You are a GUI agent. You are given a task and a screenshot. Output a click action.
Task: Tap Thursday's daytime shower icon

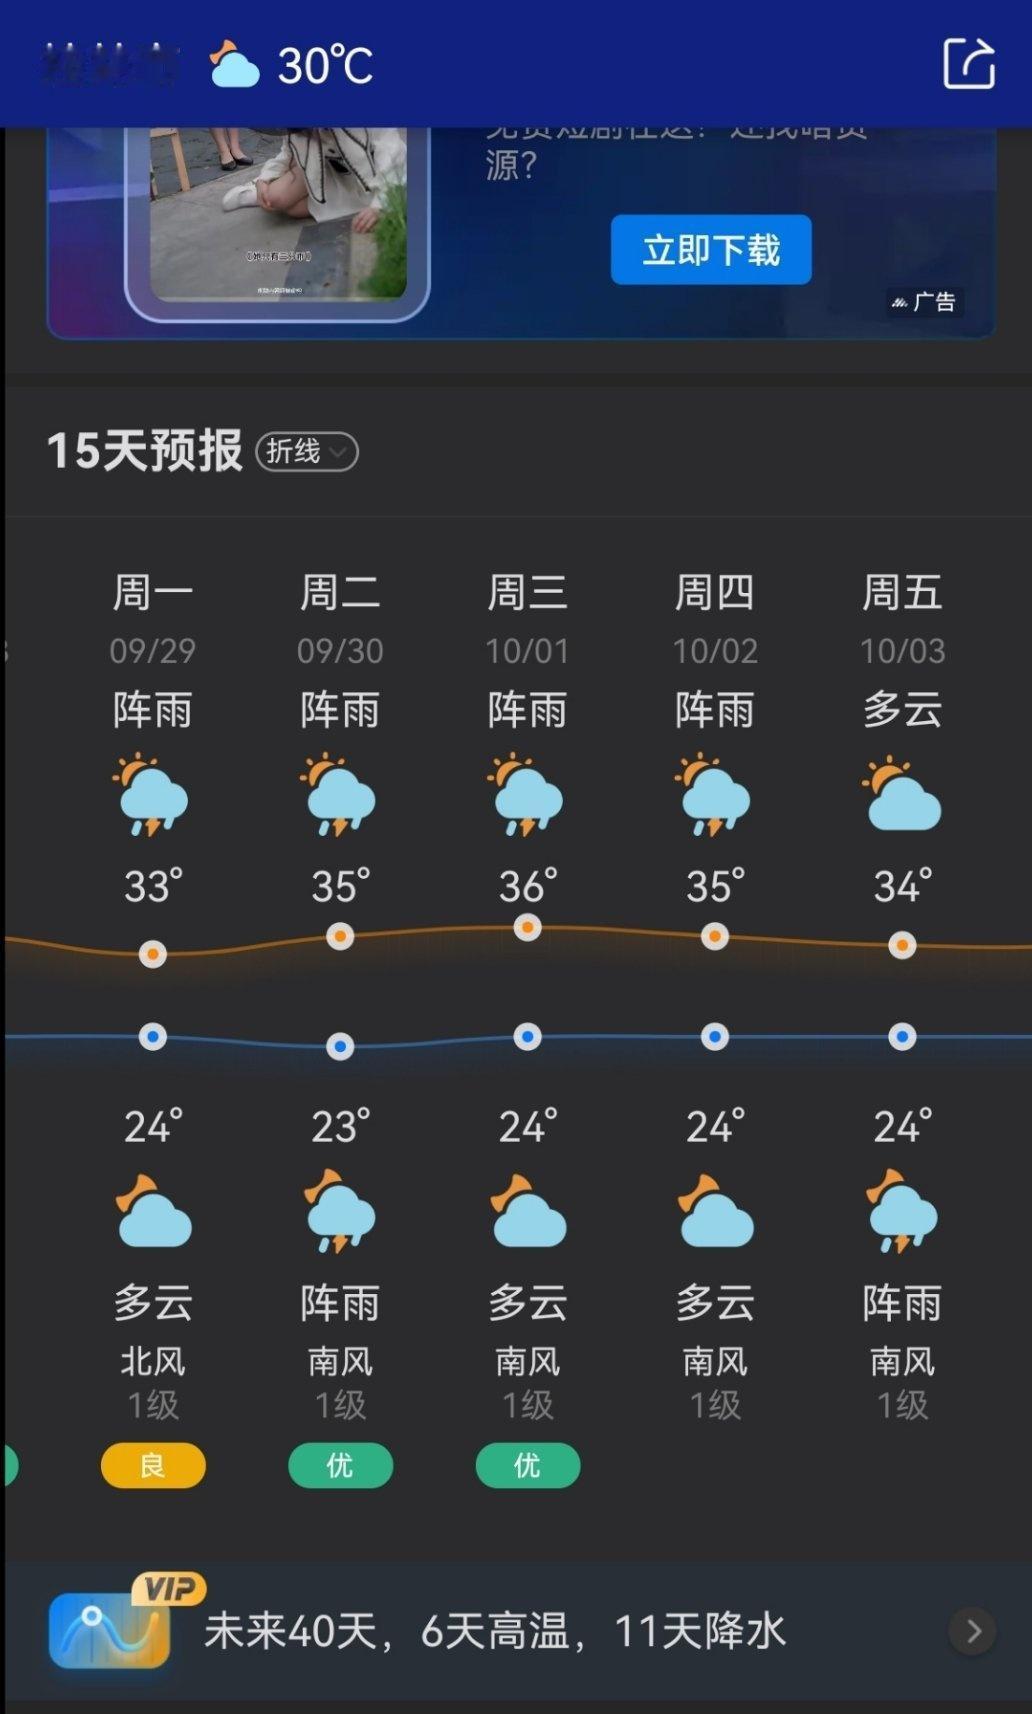coord(714,795)
